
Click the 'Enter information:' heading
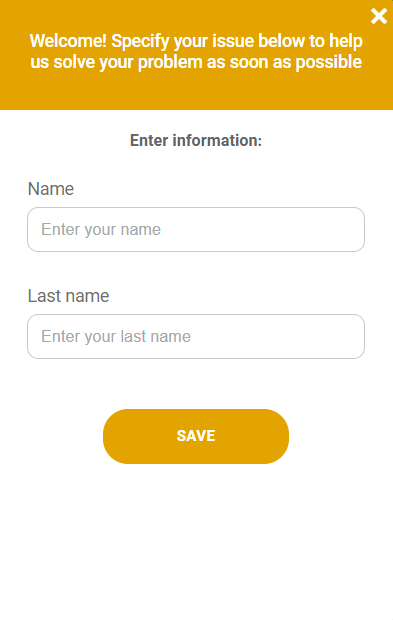pyautogui.click(x=196, y=140)
